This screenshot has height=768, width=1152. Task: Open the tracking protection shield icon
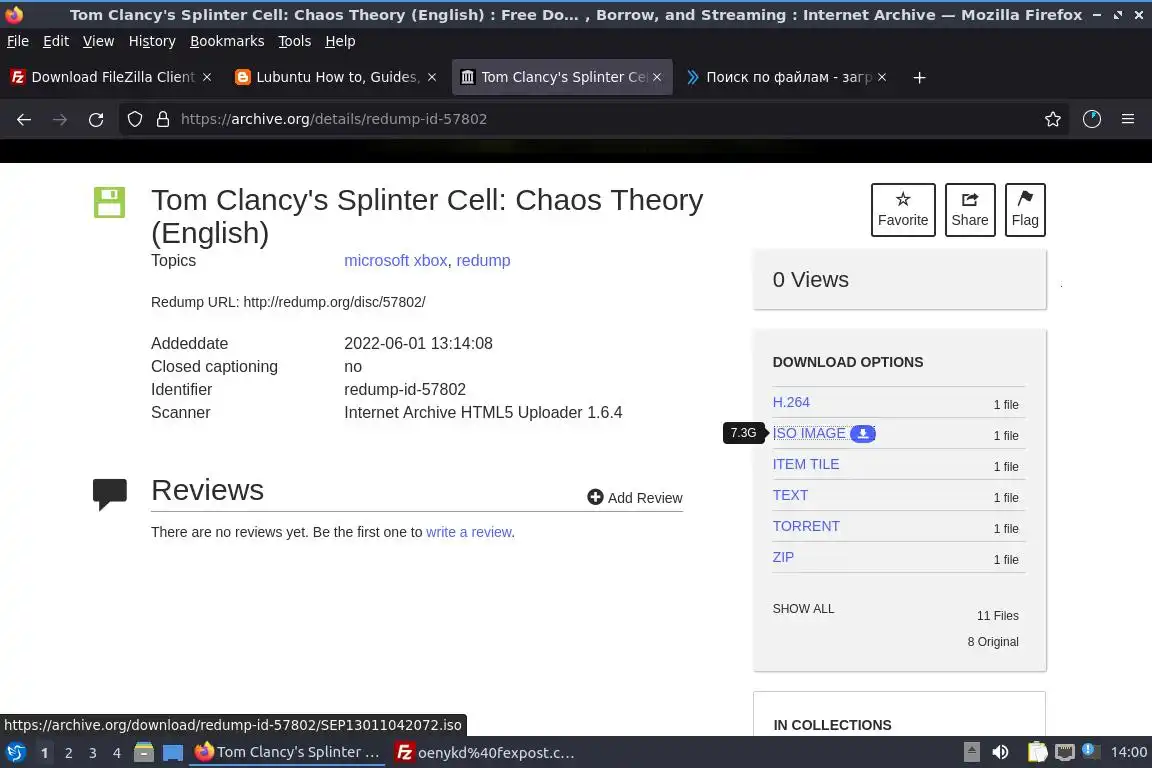[134, 119]
